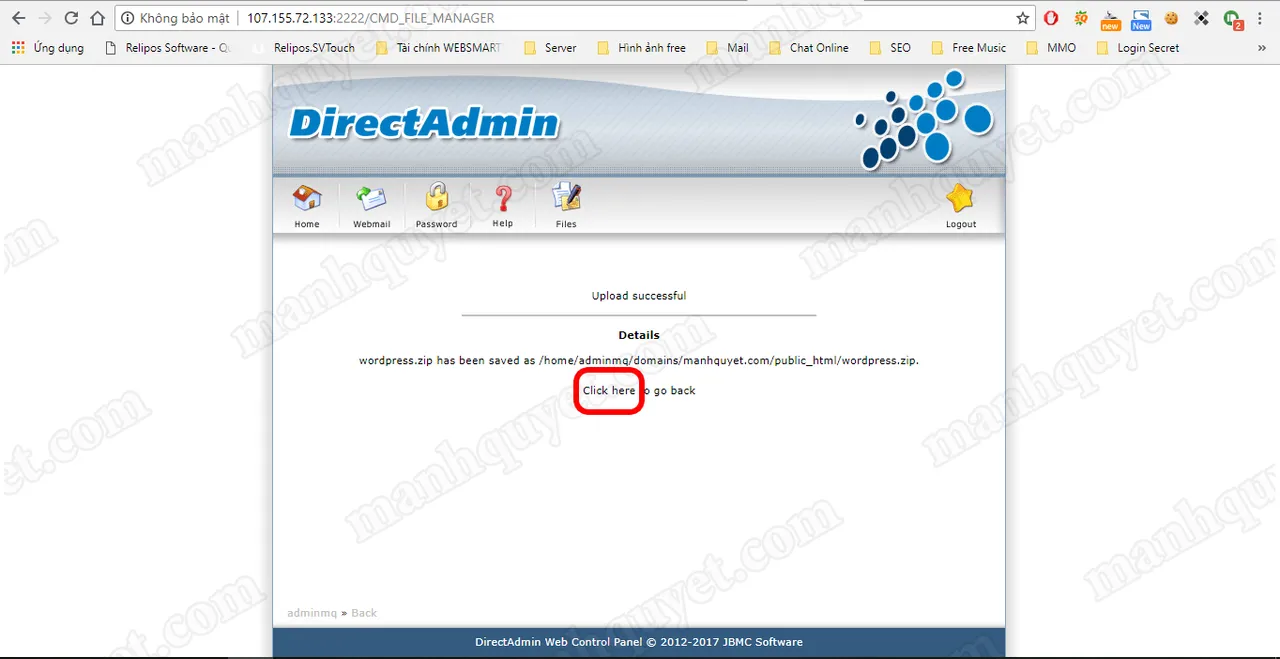Click the browser home icon

[97, 18]
